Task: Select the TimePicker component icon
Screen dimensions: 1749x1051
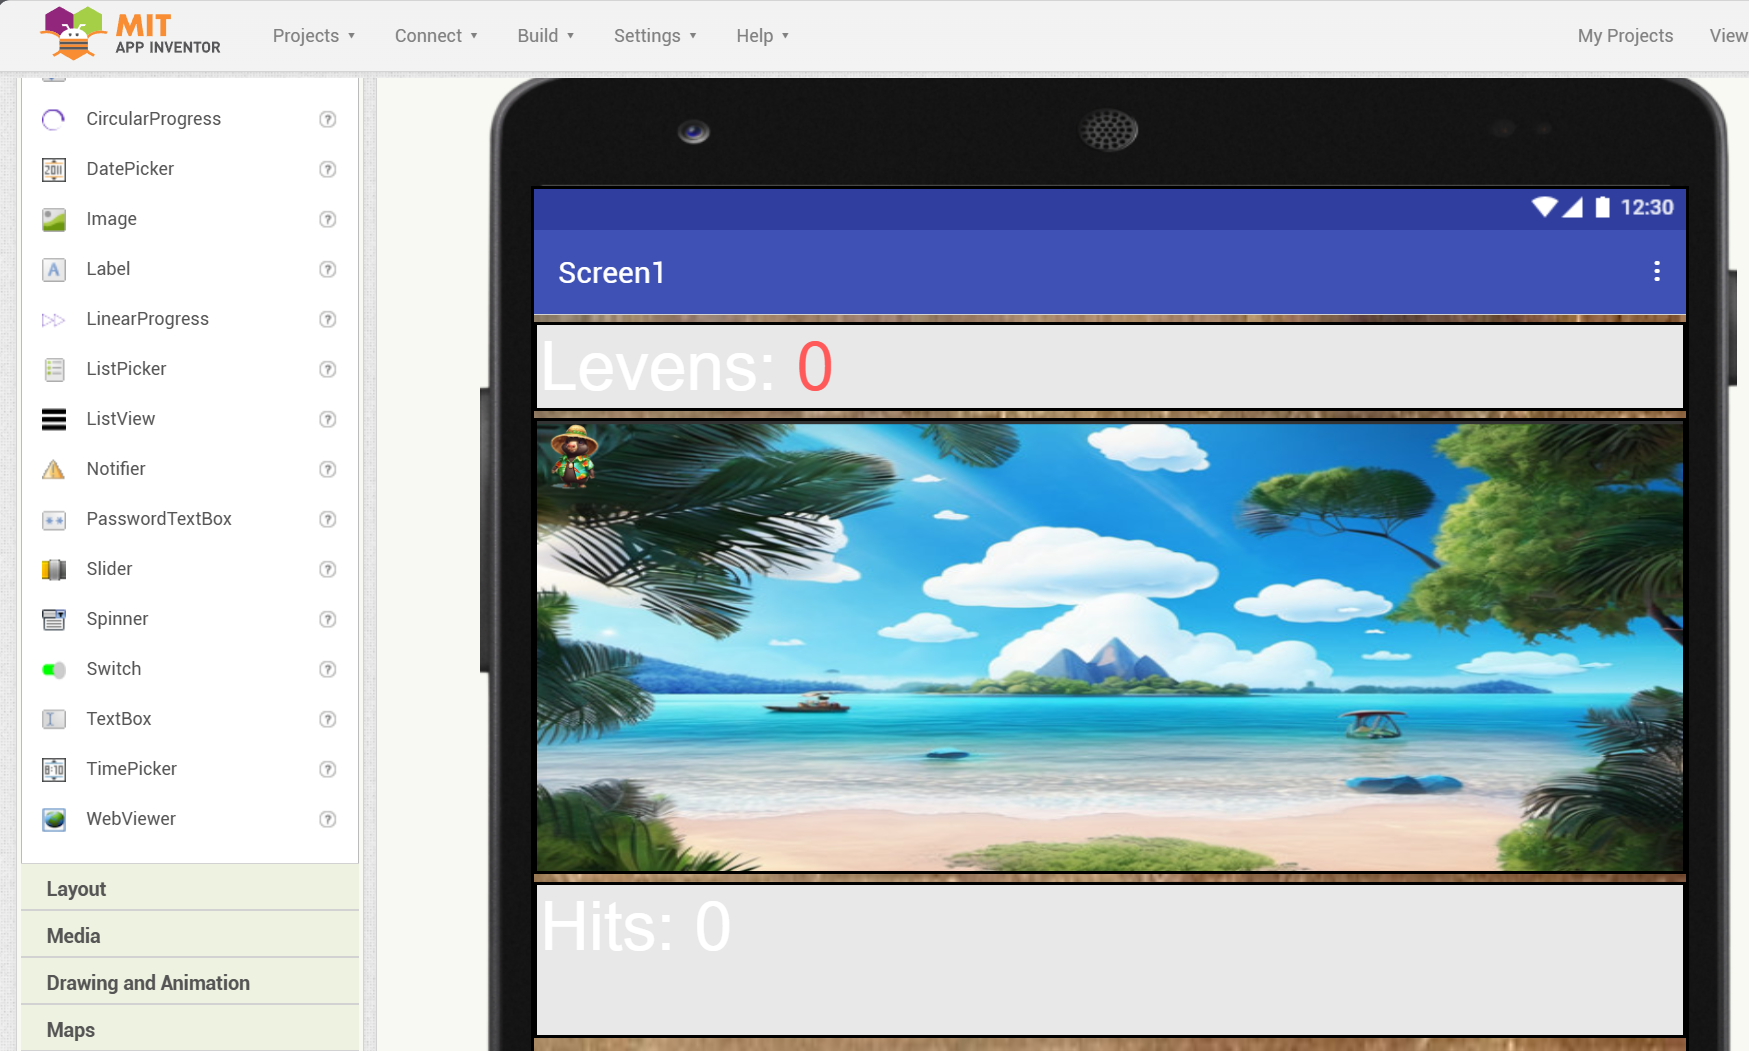Action: pos(54,769)
